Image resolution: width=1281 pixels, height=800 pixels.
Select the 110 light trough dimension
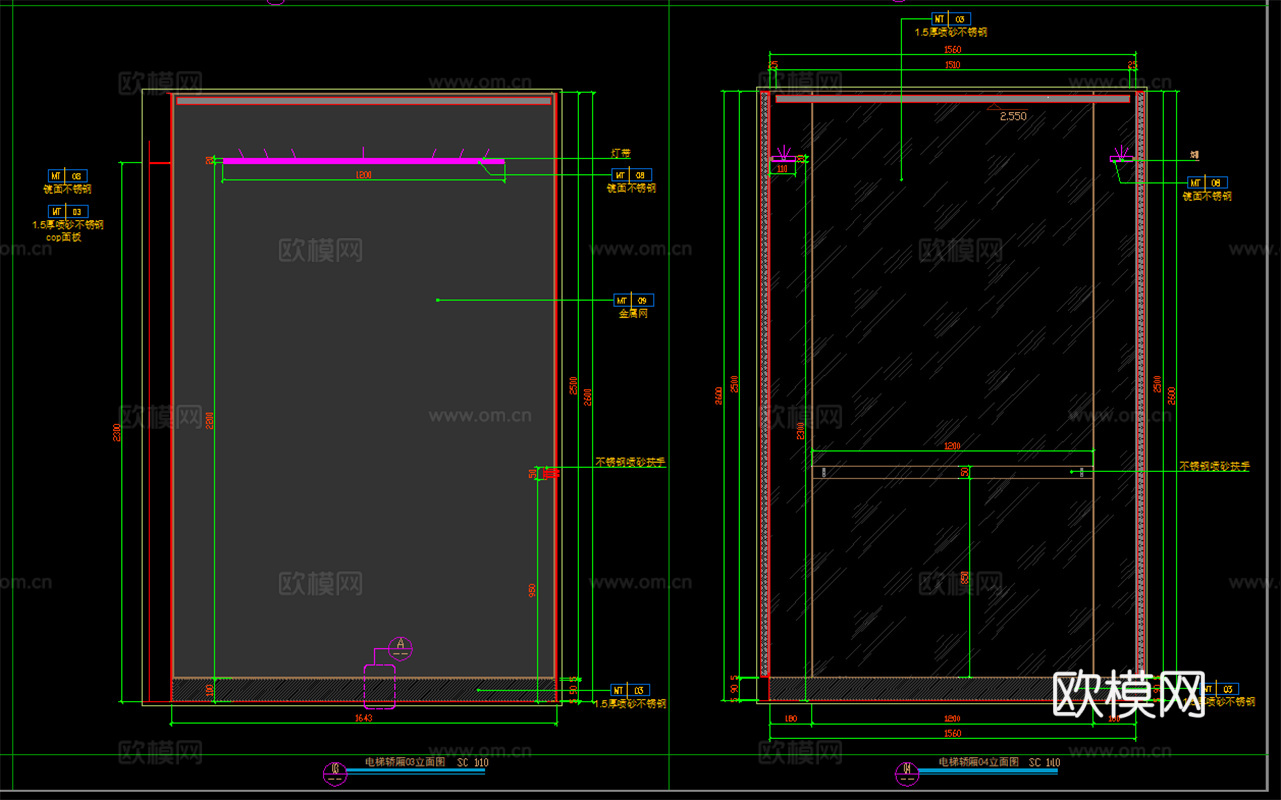coord(781,169)
